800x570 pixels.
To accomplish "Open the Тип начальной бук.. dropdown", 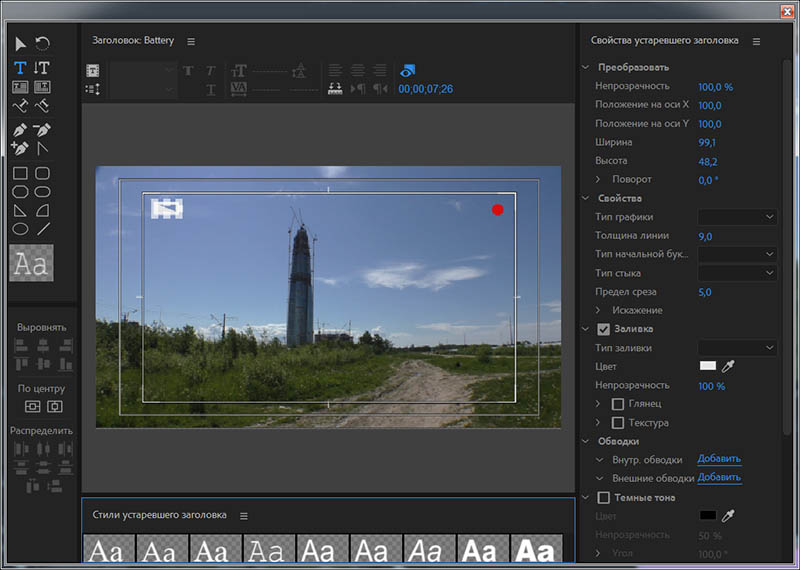I will (x=737, y=254).
